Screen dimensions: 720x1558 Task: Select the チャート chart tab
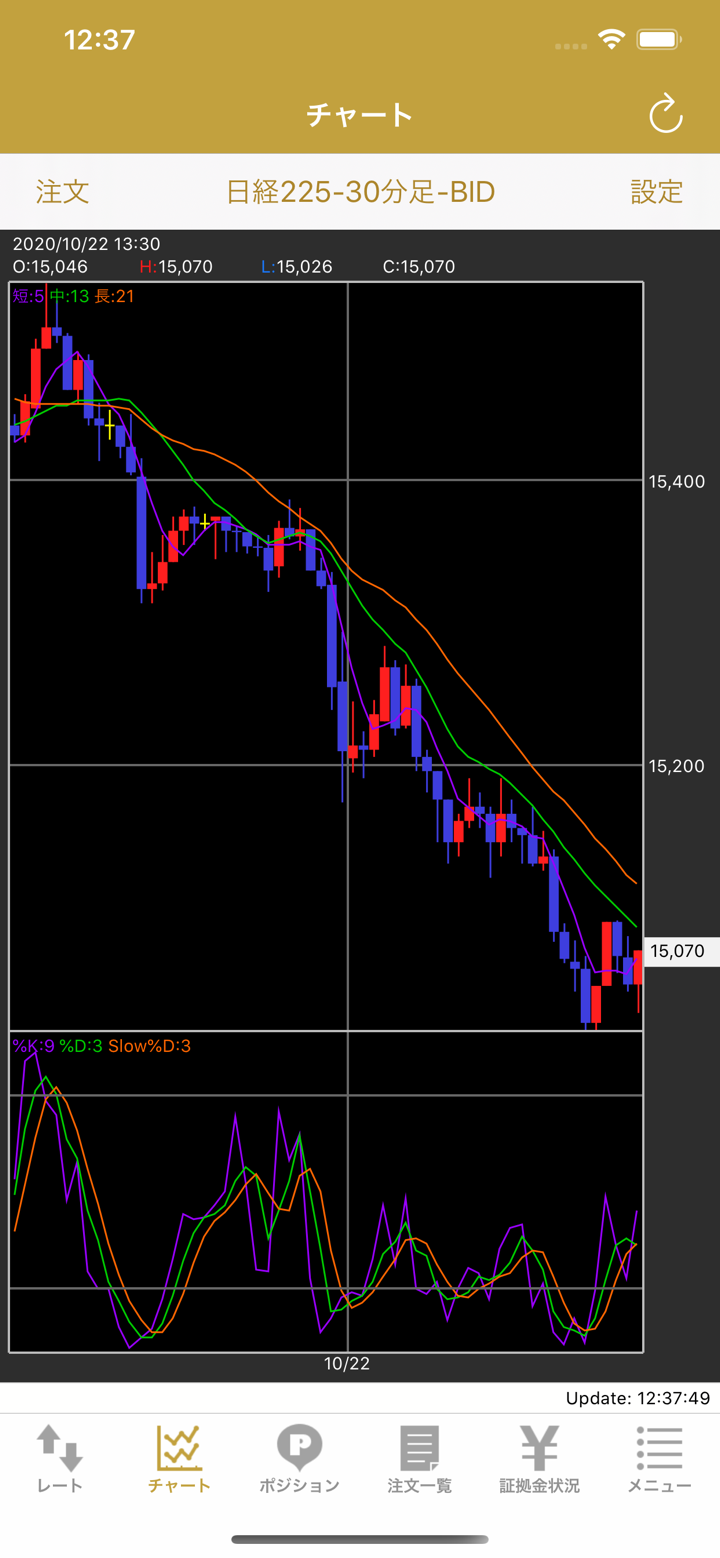point(179,1459)
